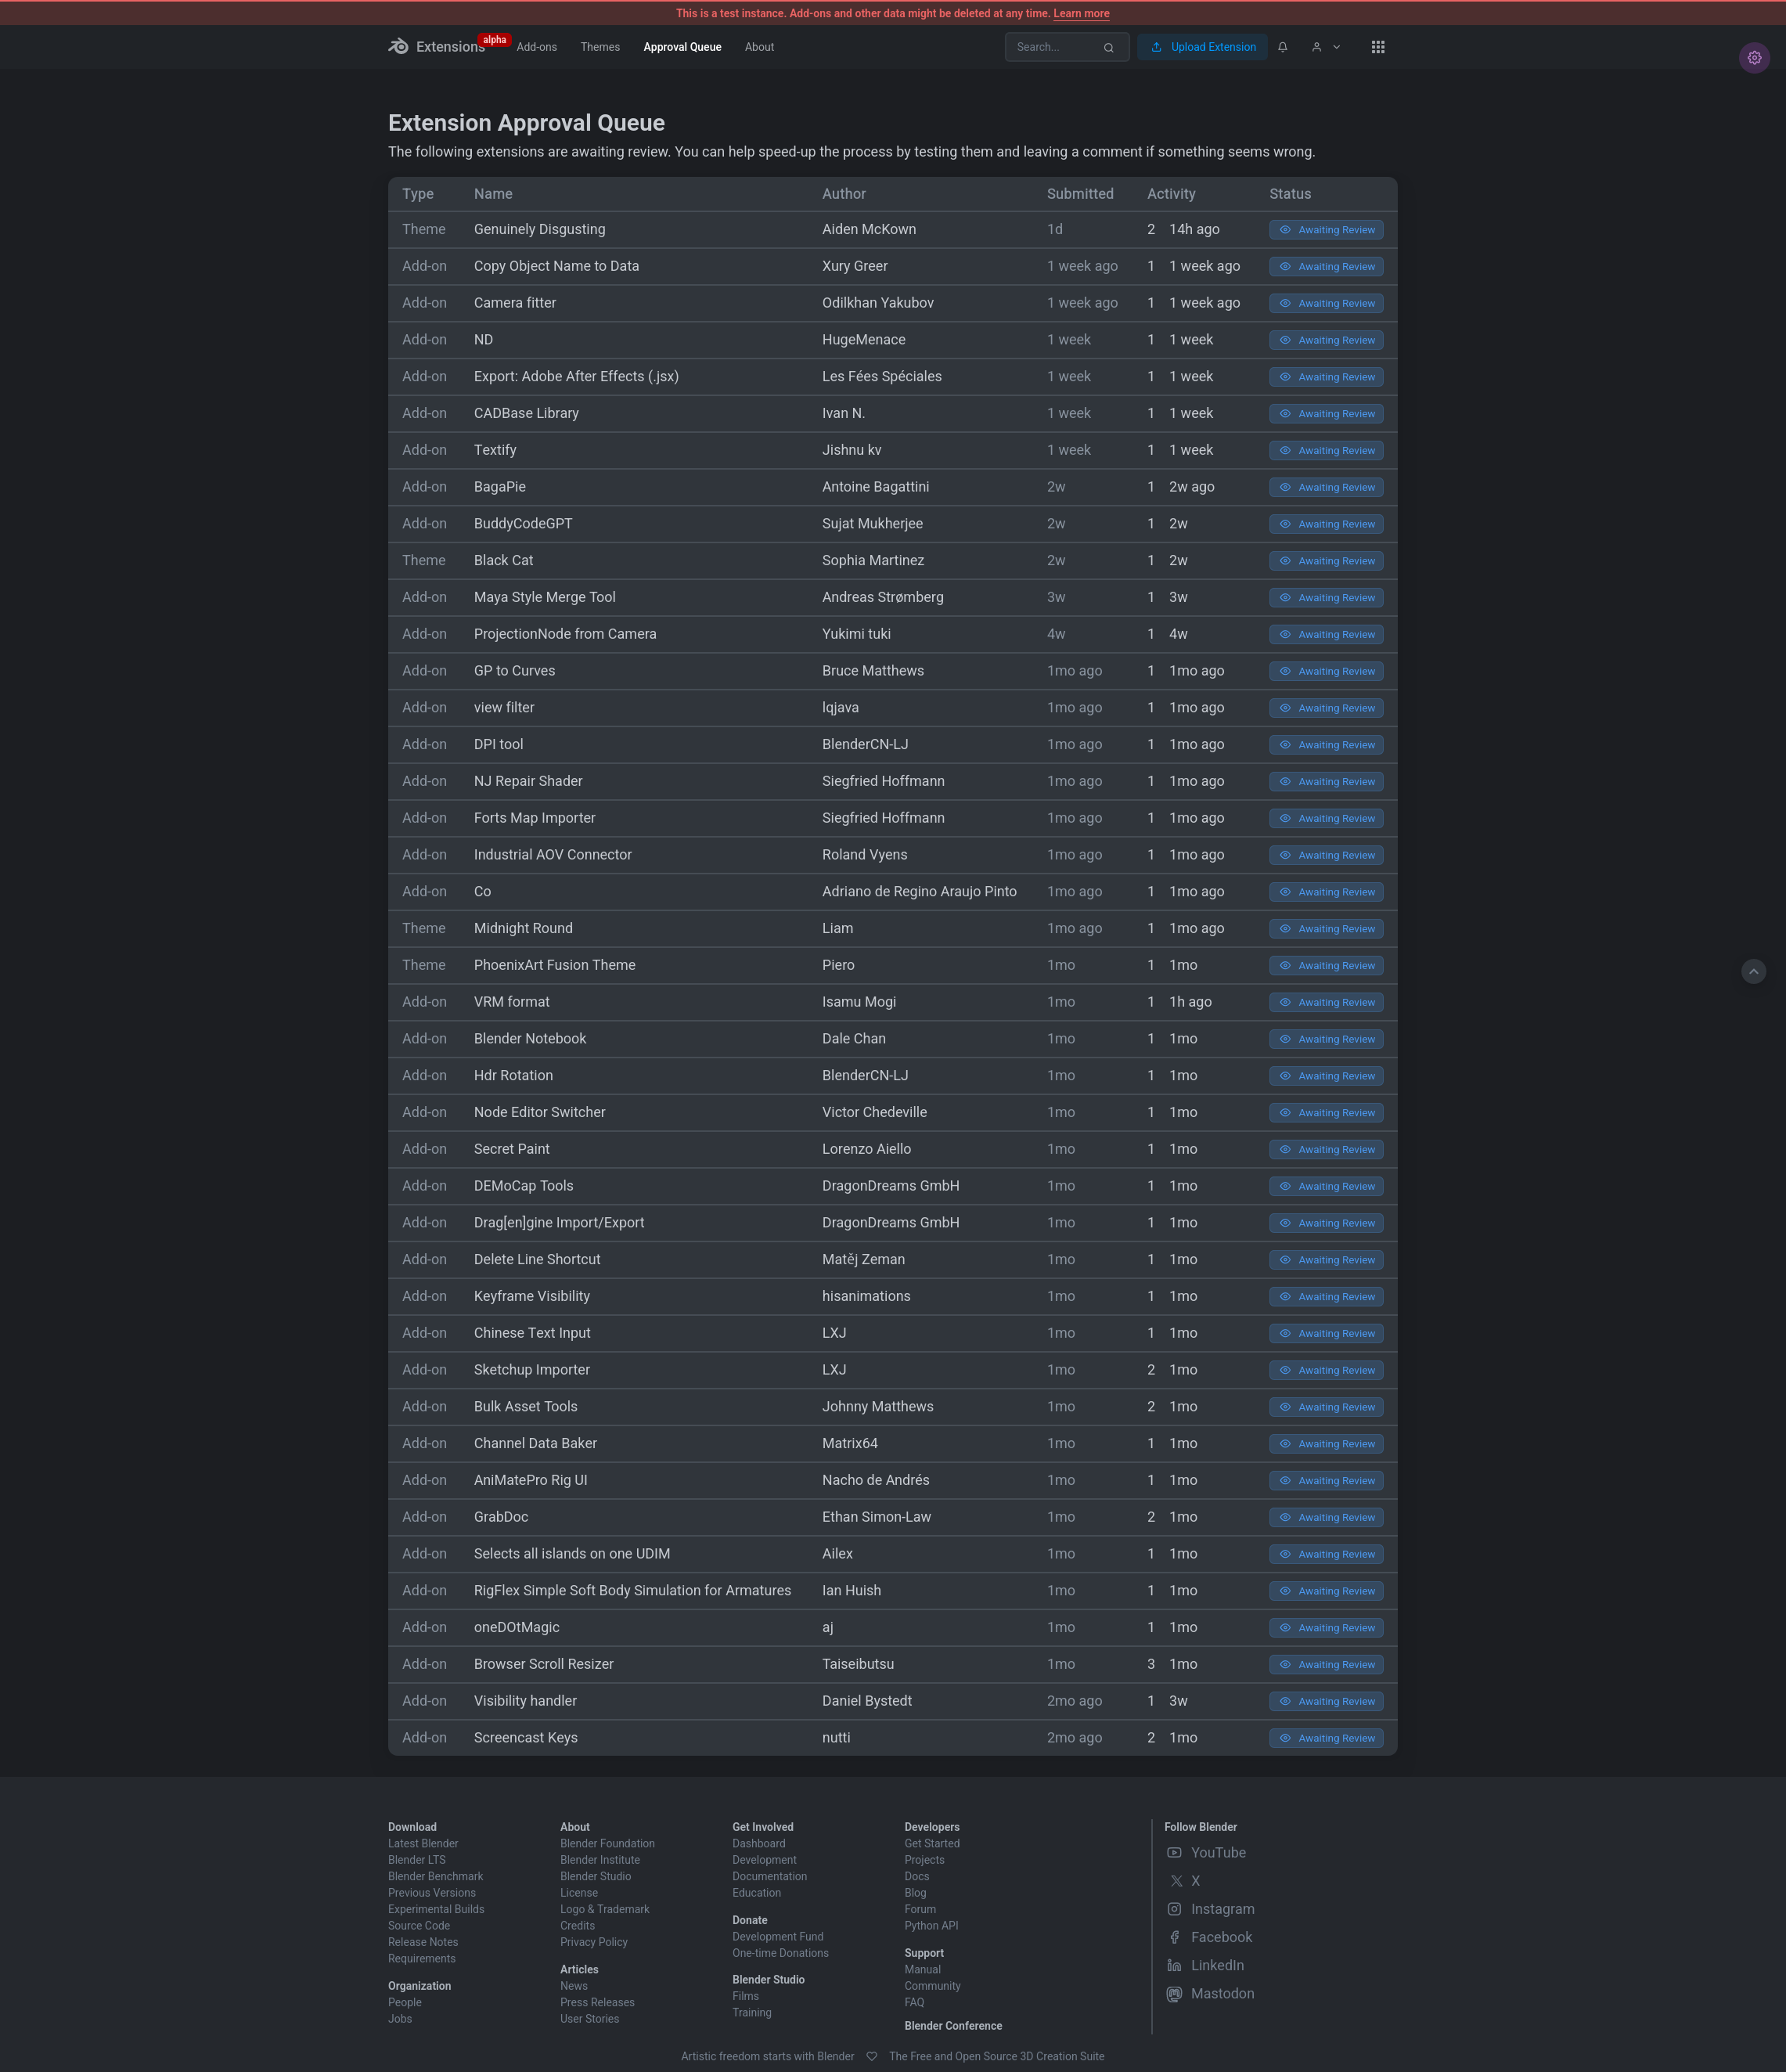The height and width of the screenshot is (2072, 1786).
Task: Open Keyframe Visibility add-on
Action: coord(532,1296)
